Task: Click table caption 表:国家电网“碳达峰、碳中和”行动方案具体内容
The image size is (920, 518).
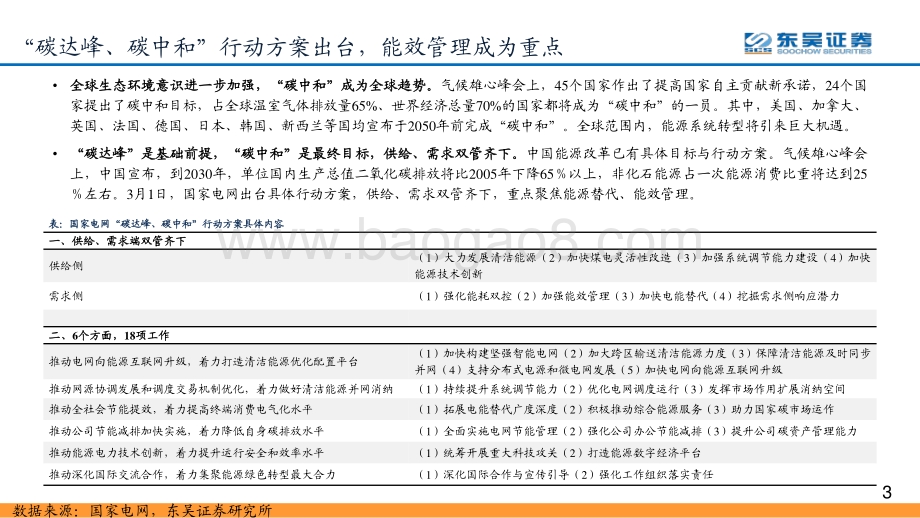Action: point(166,224)
